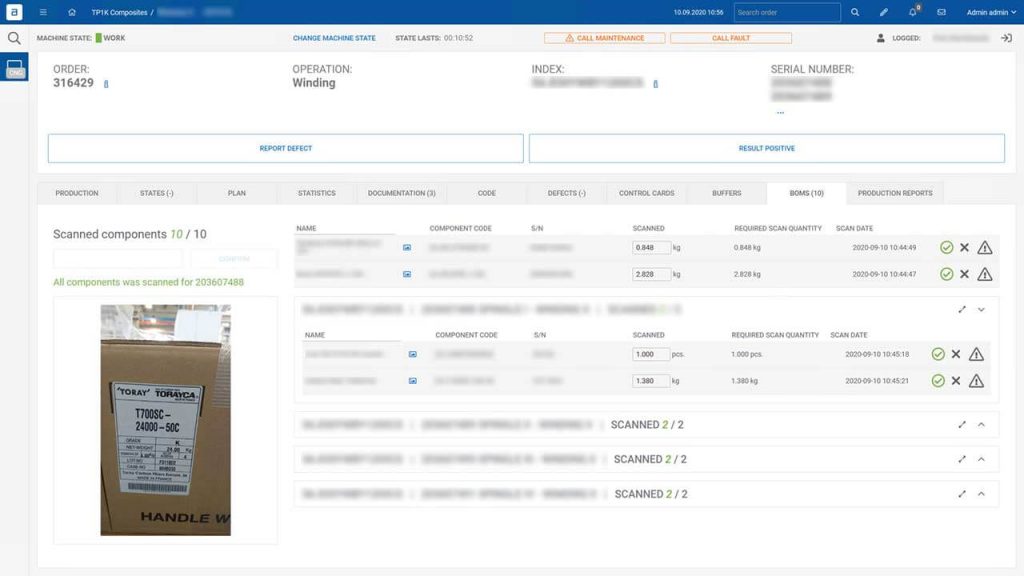Confirm green check for 2.828 kg row

pyautogui.click(x=946, y=274)
